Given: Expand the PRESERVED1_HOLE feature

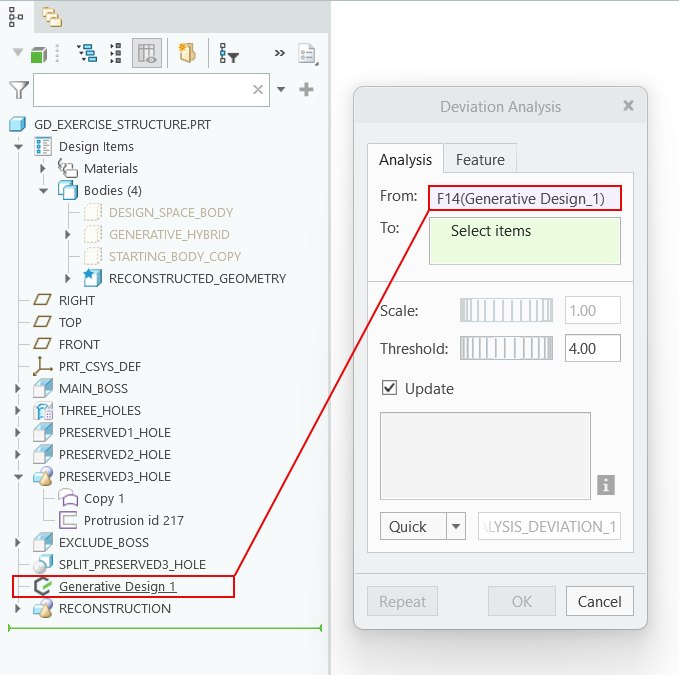Looking at the screenshot, I should [17, 433].
